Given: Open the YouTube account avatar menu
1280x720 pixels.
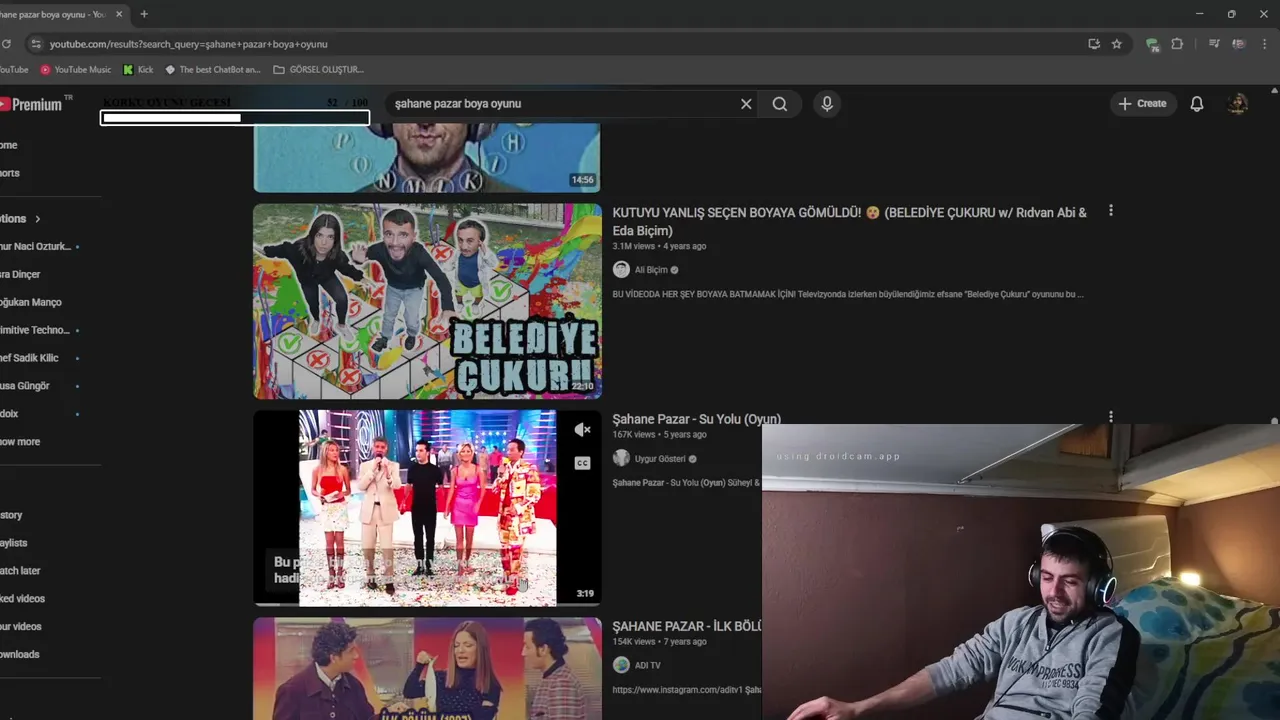Looking at the screenshot, I should click(x=1238, y=104).
